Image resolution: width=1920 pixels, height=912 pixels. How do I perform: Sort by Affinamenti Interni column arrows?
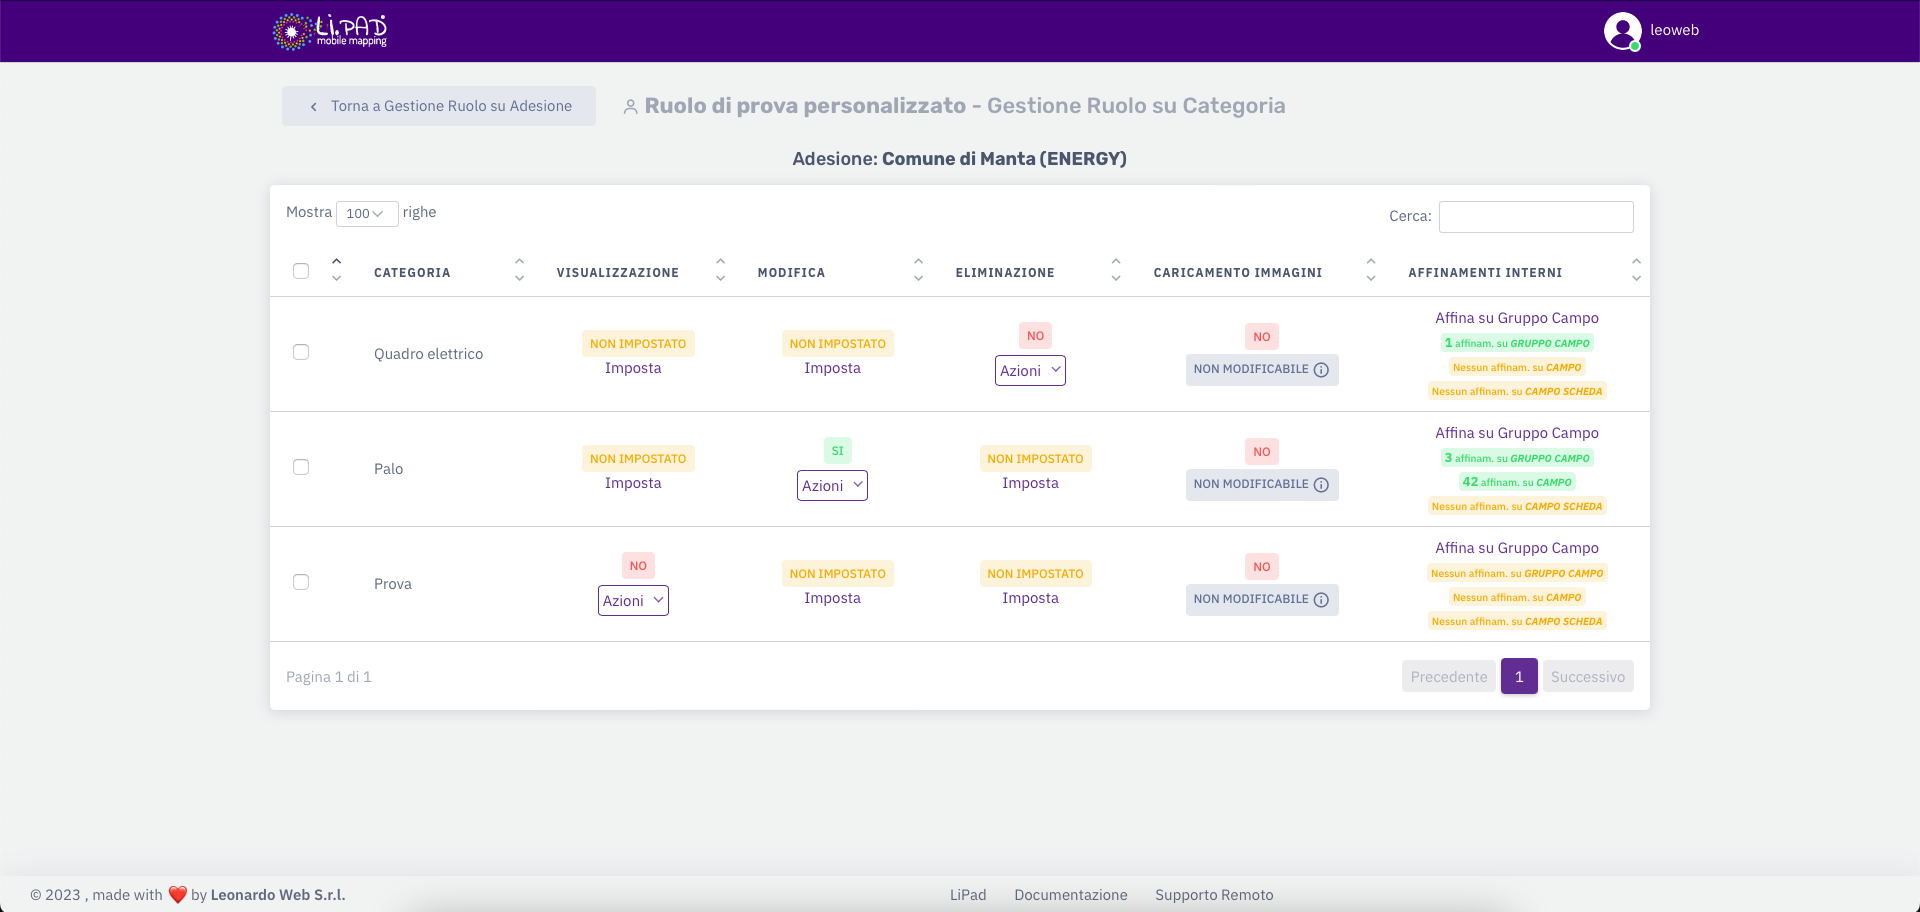1636,271
